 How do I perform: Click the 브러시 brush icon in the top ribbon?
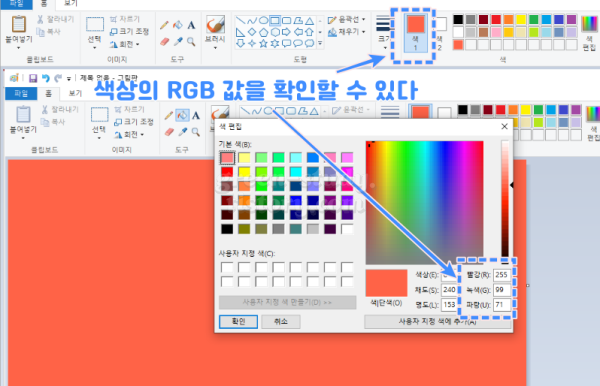215,24
